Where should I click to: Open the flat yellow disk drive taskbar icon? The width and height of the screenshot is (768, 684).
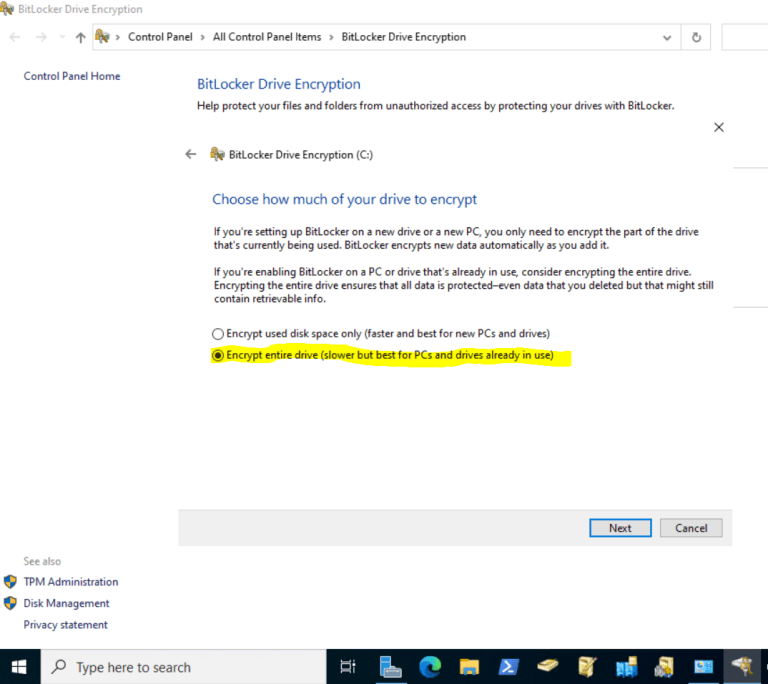coord(547,666)
